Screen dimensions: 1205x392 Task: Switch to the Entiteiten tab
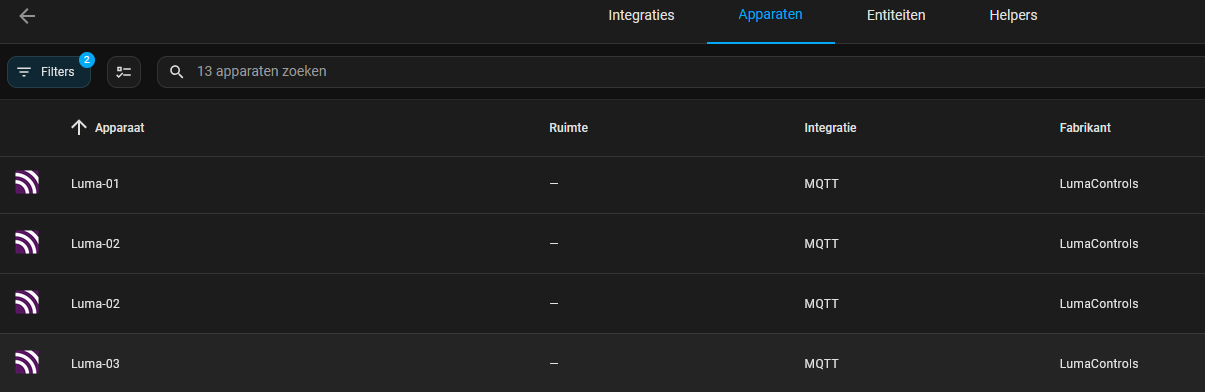pos(896,16)
